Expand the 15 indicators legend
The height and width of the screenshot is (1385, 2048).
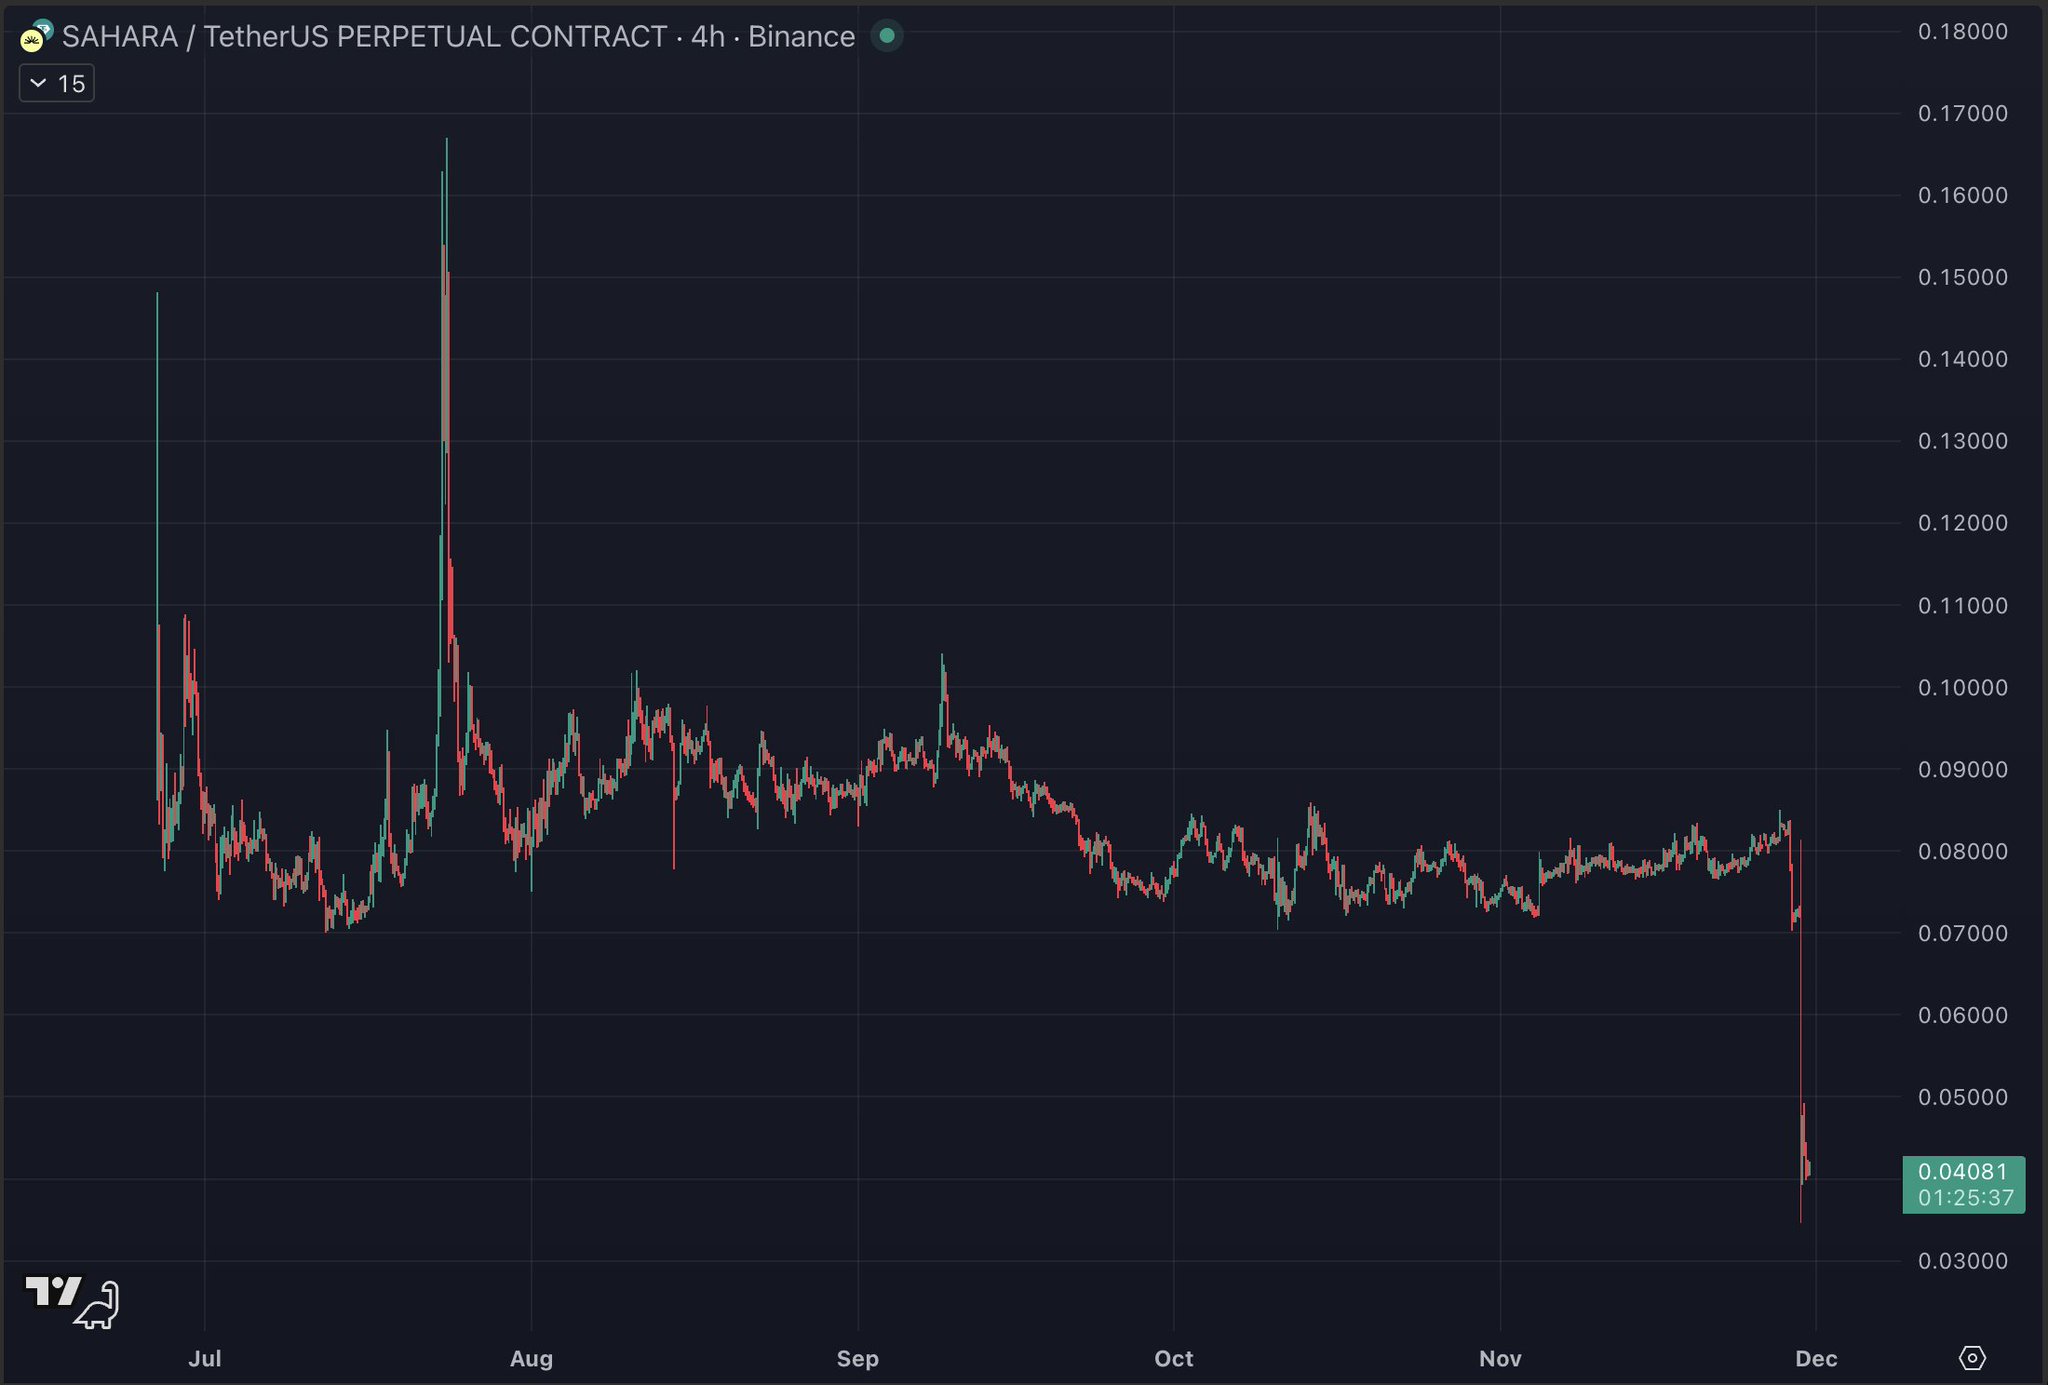pos(57,83)
